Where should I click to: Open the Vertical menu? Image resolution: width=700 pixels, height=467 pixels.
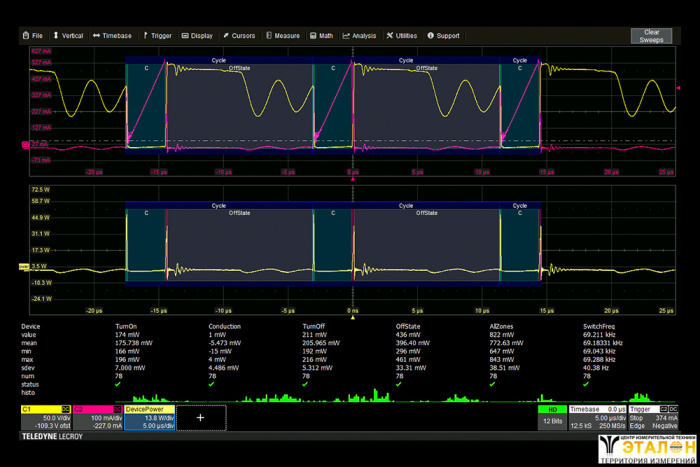tap(68, 36)
